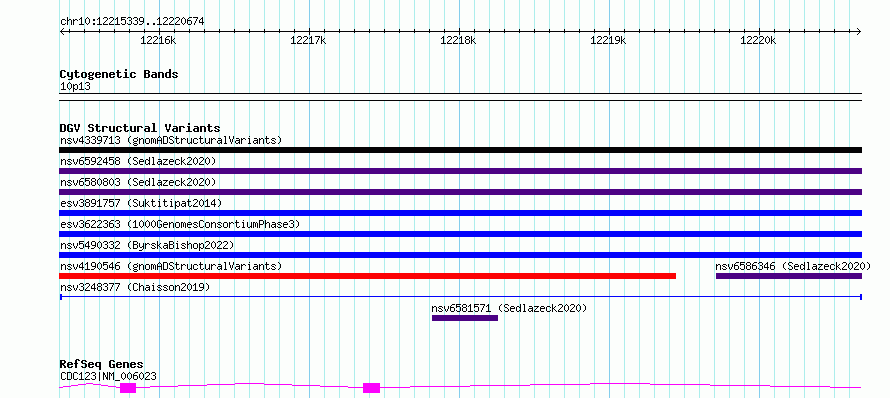Click the blue esv3622363 variant bar
The image size is (890, 398).
pos(460,234)
